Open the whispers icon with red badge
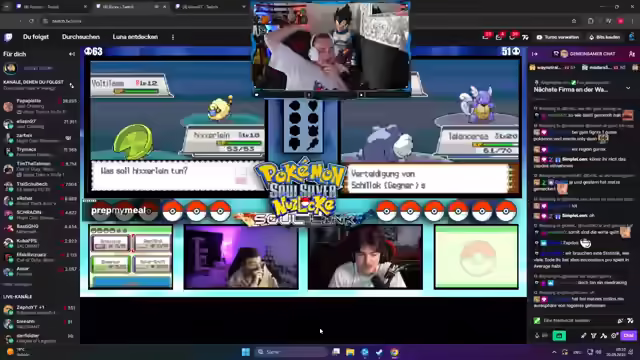The width and height of the screenshot is (640, 360). (513, 37)
